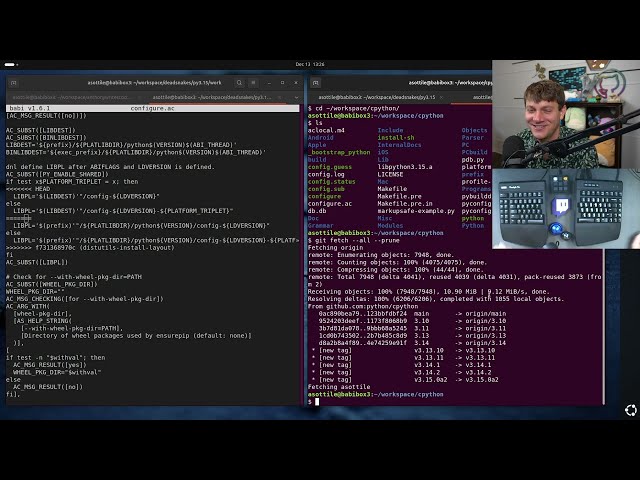The image size is (640, 480).
Task: Click the right terminal's title bar text
Action: point(450,82)
